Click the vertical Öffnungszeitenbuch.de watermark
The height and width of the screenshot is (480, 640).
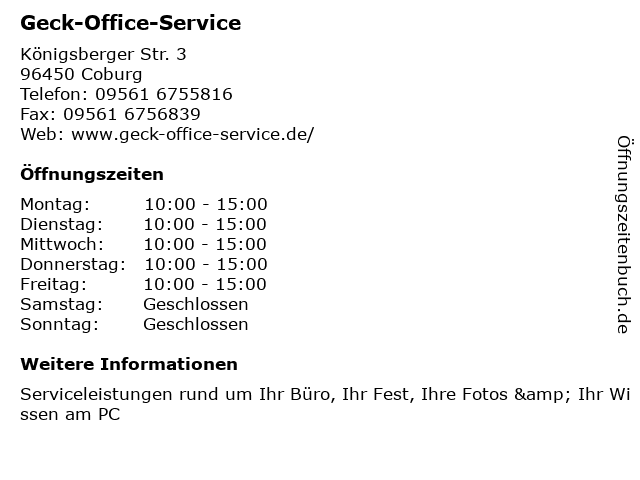point(624,235)
